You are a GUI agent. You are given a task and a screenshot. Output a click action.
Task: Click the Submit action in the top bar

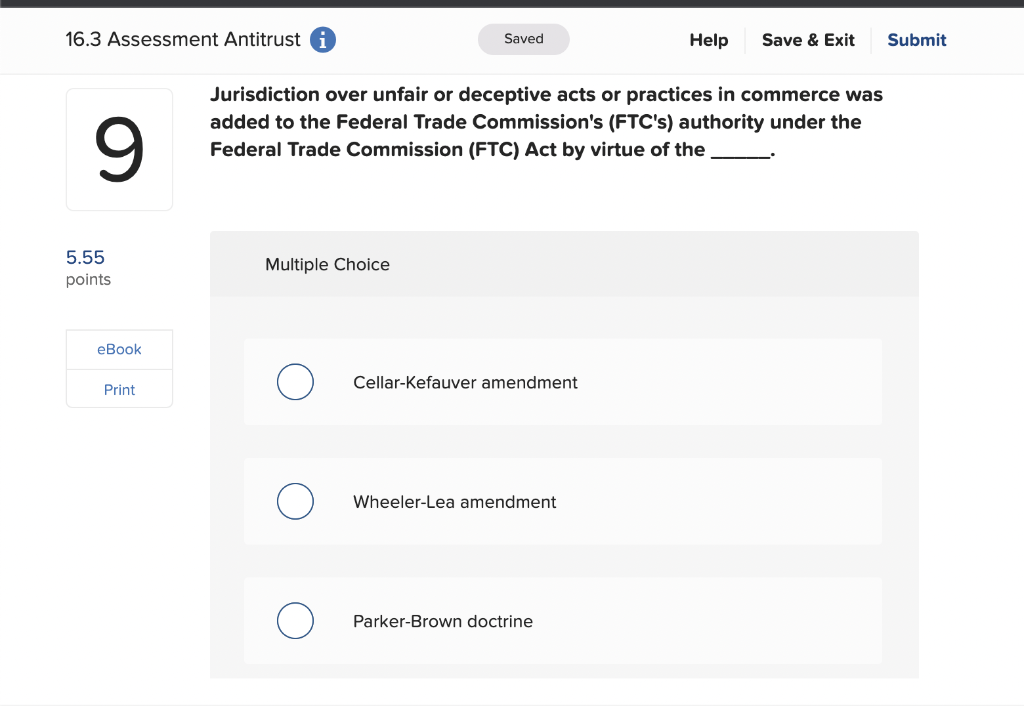point(916,40)
